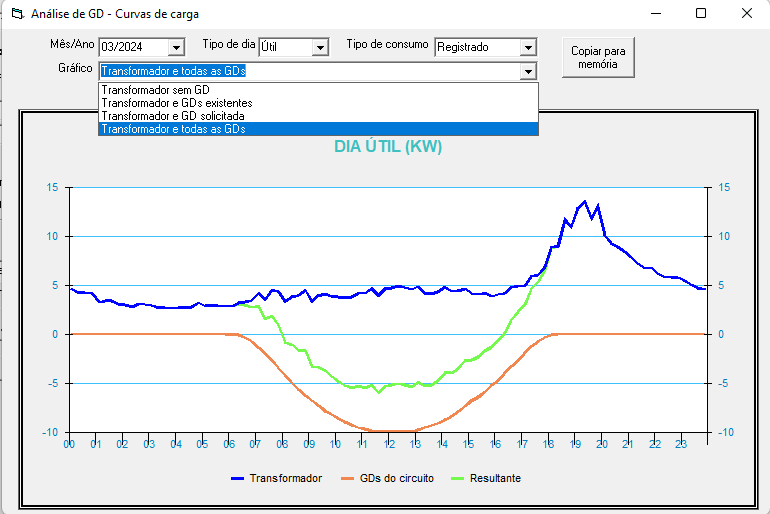Open the Mês/Ano dropdown arrow
Screen dimensions: 770x514
coord(177,47)
